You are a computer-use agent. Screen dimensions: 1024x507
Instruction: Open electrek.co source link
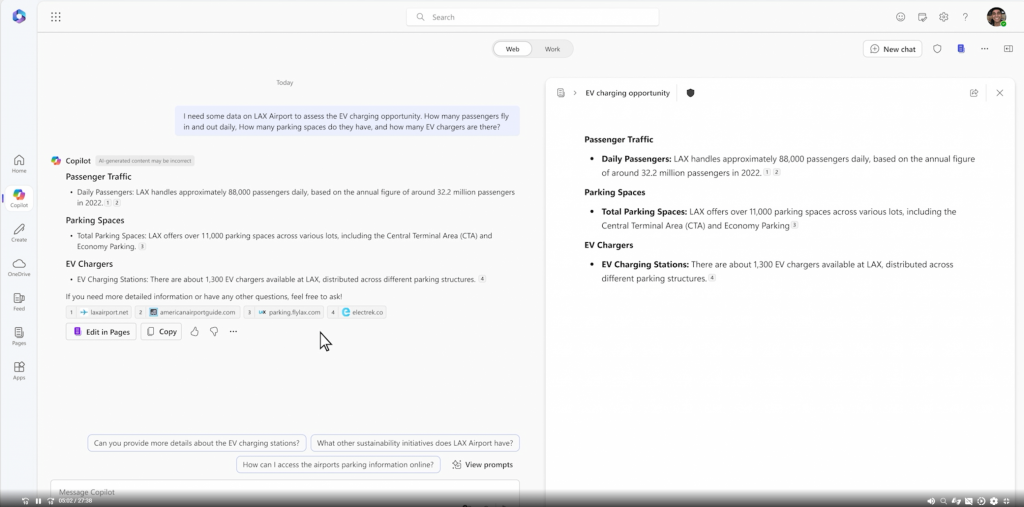tap(357, 312)
